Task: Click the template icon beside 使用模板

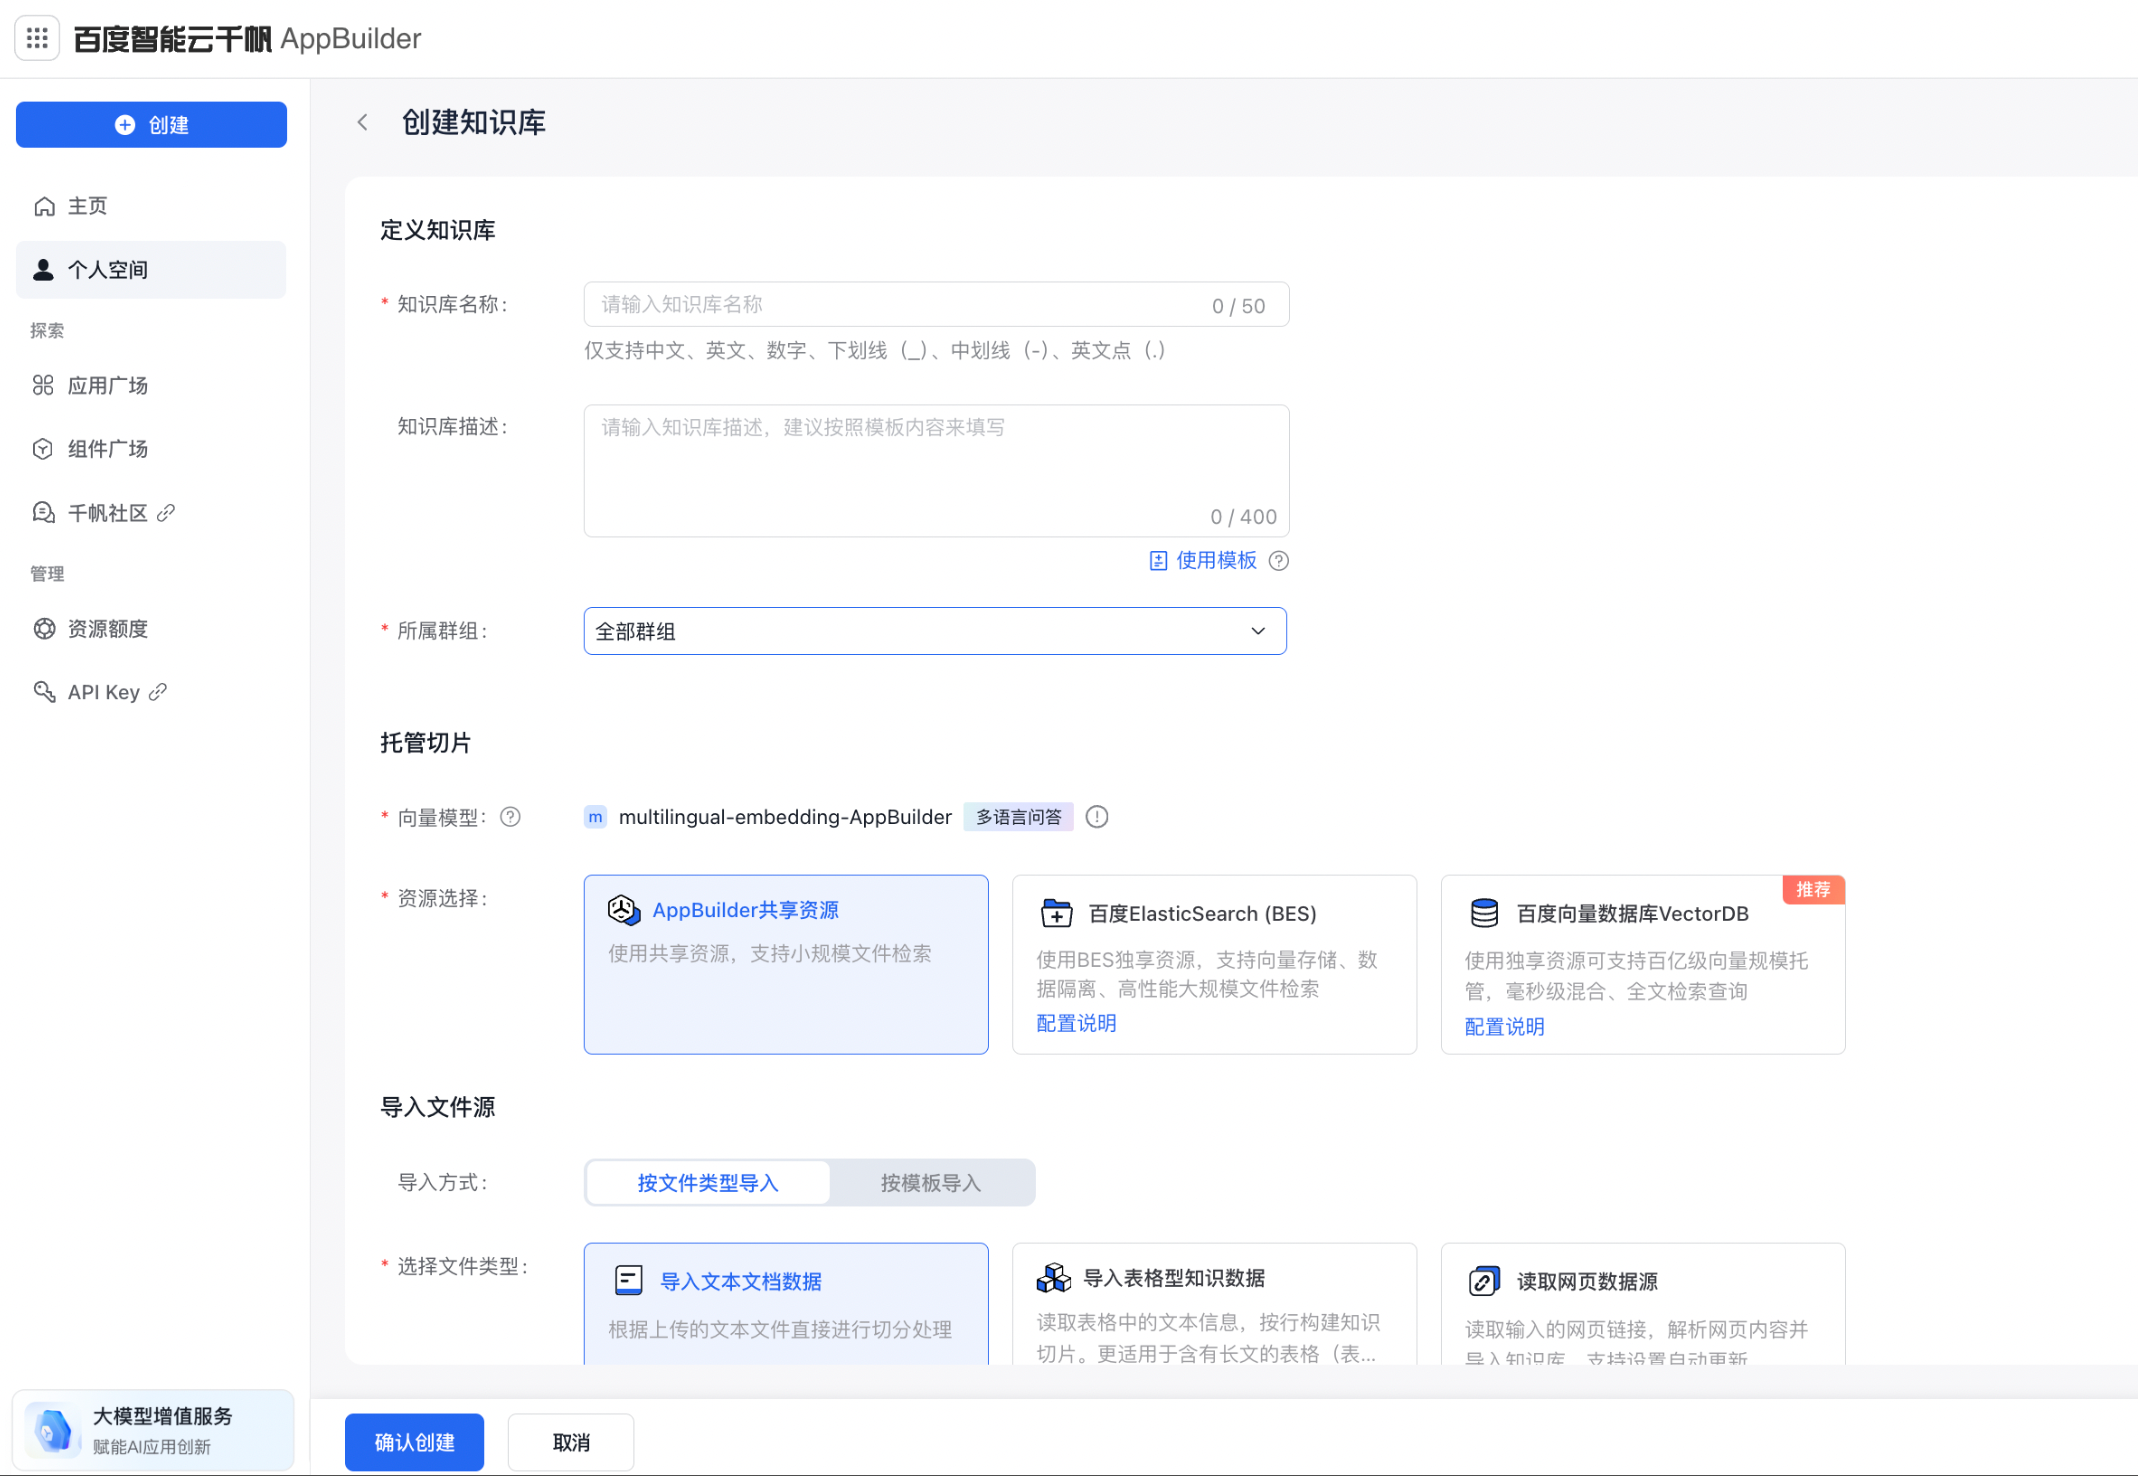Action: point(1158,561)
